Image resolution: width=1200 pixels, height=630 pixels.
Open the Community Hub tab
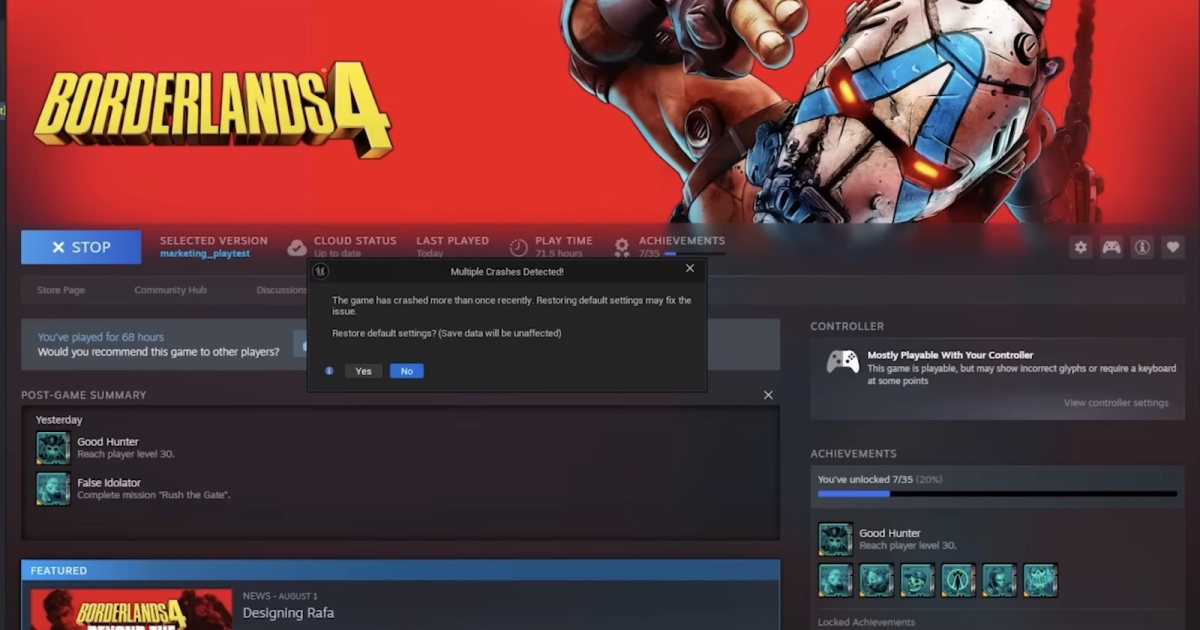tap(170, 290)
